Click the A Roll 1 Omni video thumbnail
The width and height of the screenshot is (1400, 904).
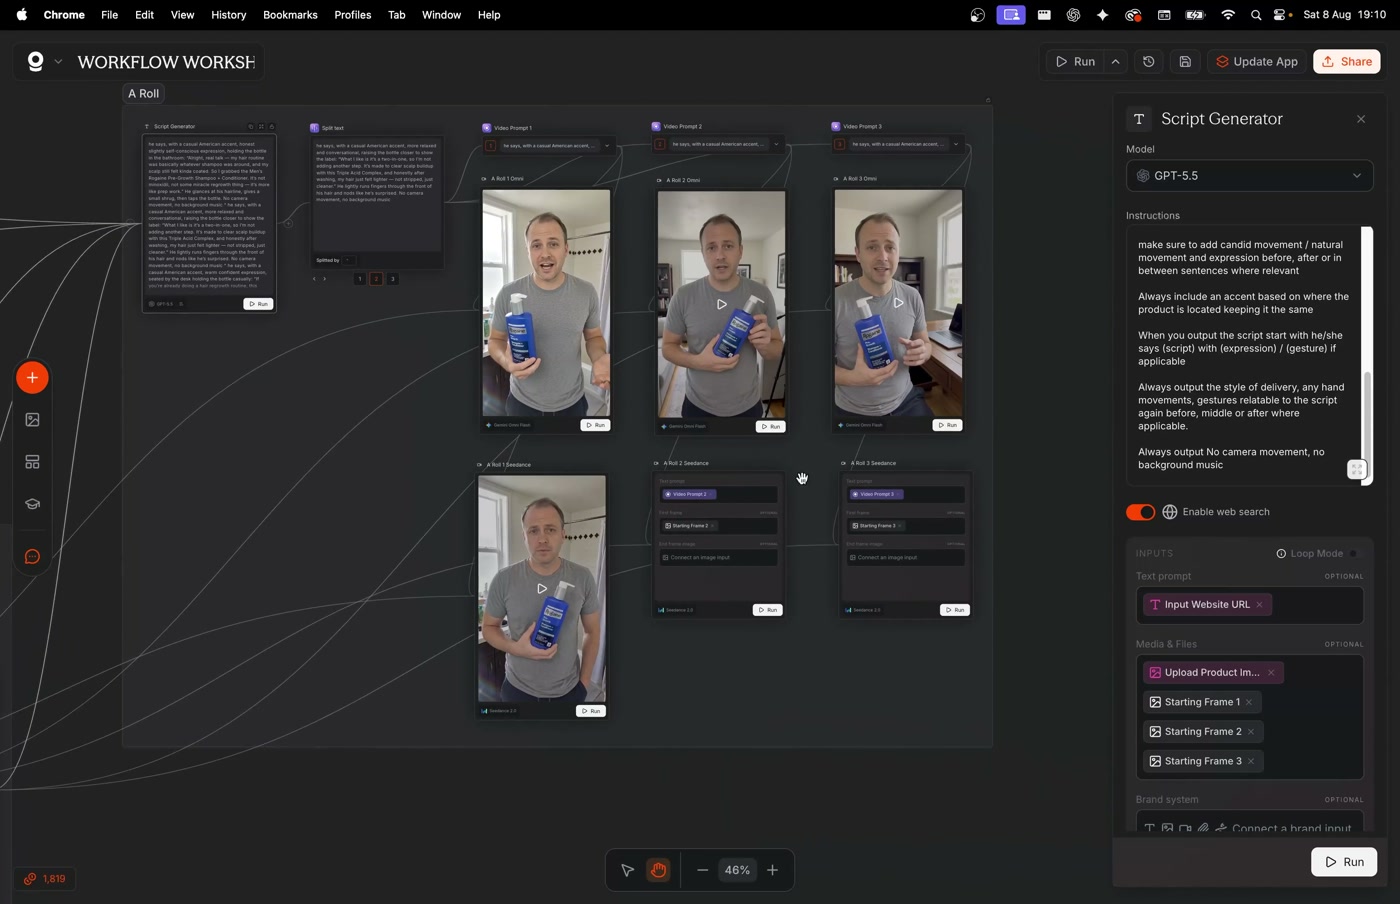click(x=546, y=303)
